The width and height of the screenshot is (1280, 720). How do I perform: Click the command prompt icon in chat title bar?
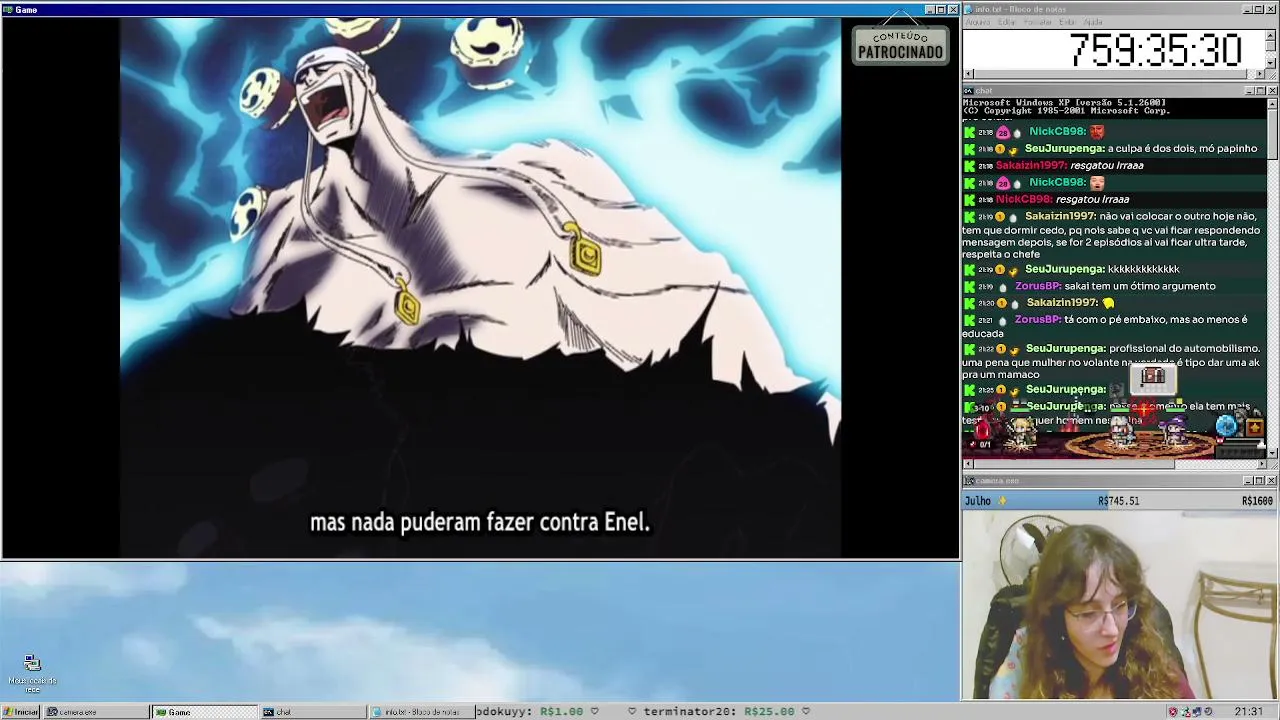coord(969,90)
